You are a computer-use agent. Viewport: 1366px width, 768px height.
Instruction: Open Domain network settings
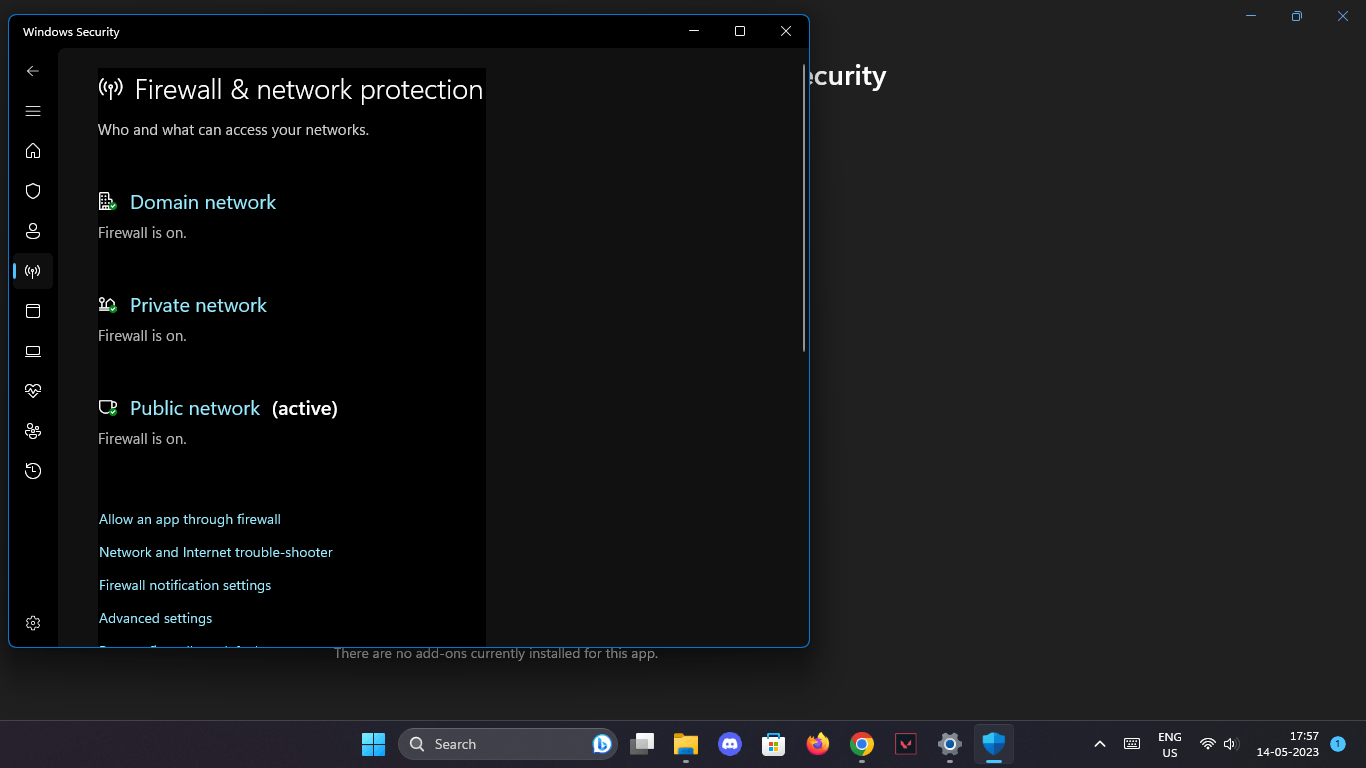[x=203, y=202]
